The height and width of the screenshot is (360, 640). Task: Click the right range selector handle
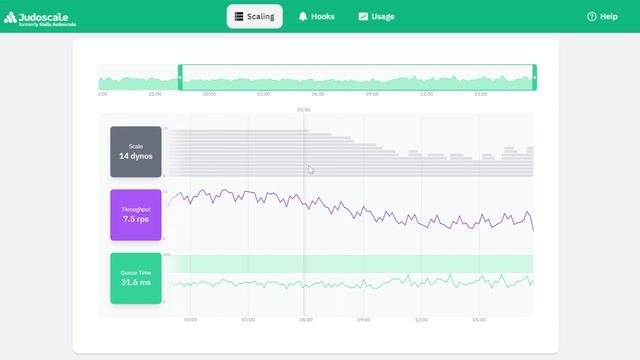point(535,77)
